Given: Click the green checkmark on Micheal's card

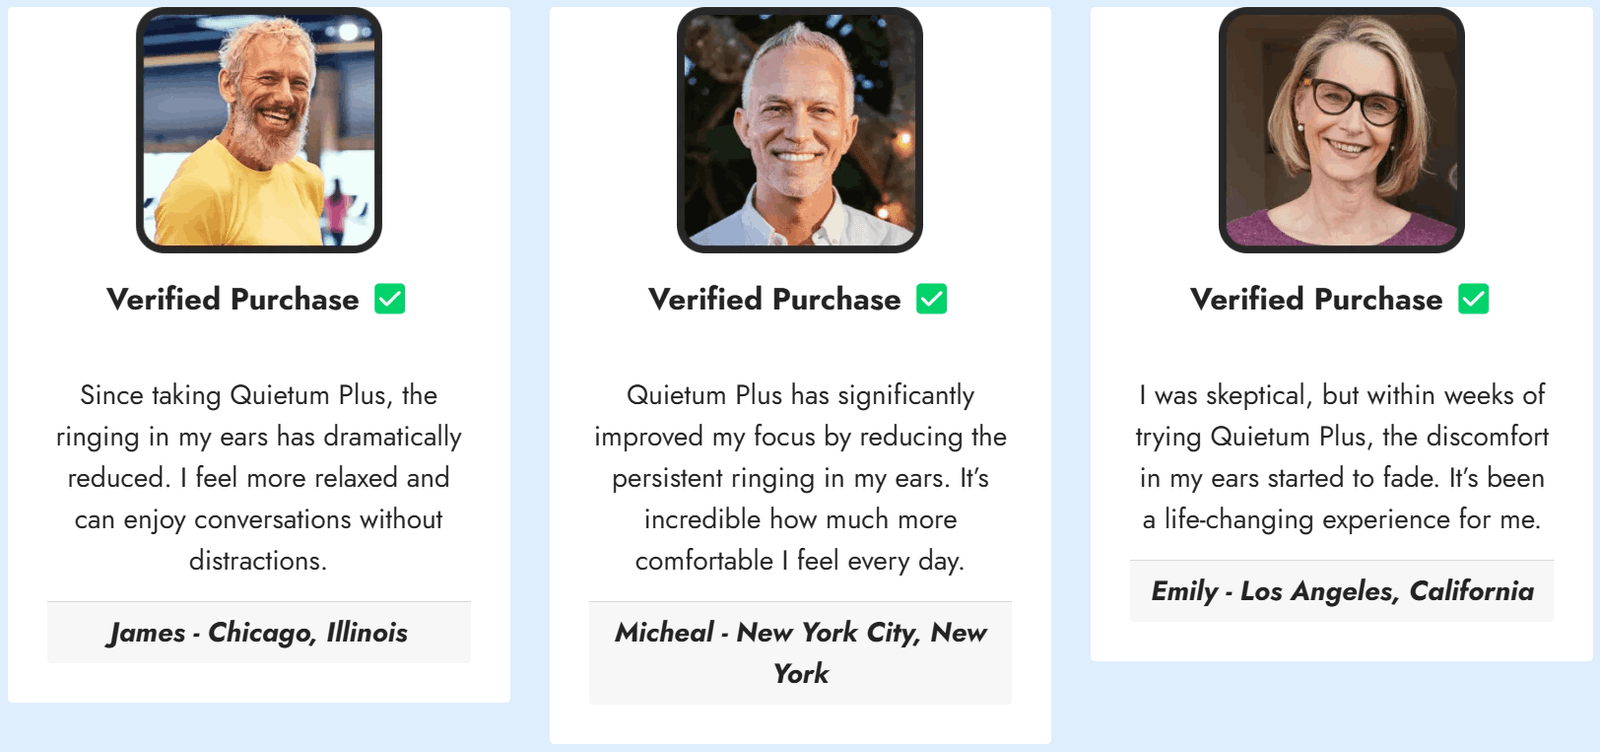Looking at the screenshot, I should (x=932, y=299).
